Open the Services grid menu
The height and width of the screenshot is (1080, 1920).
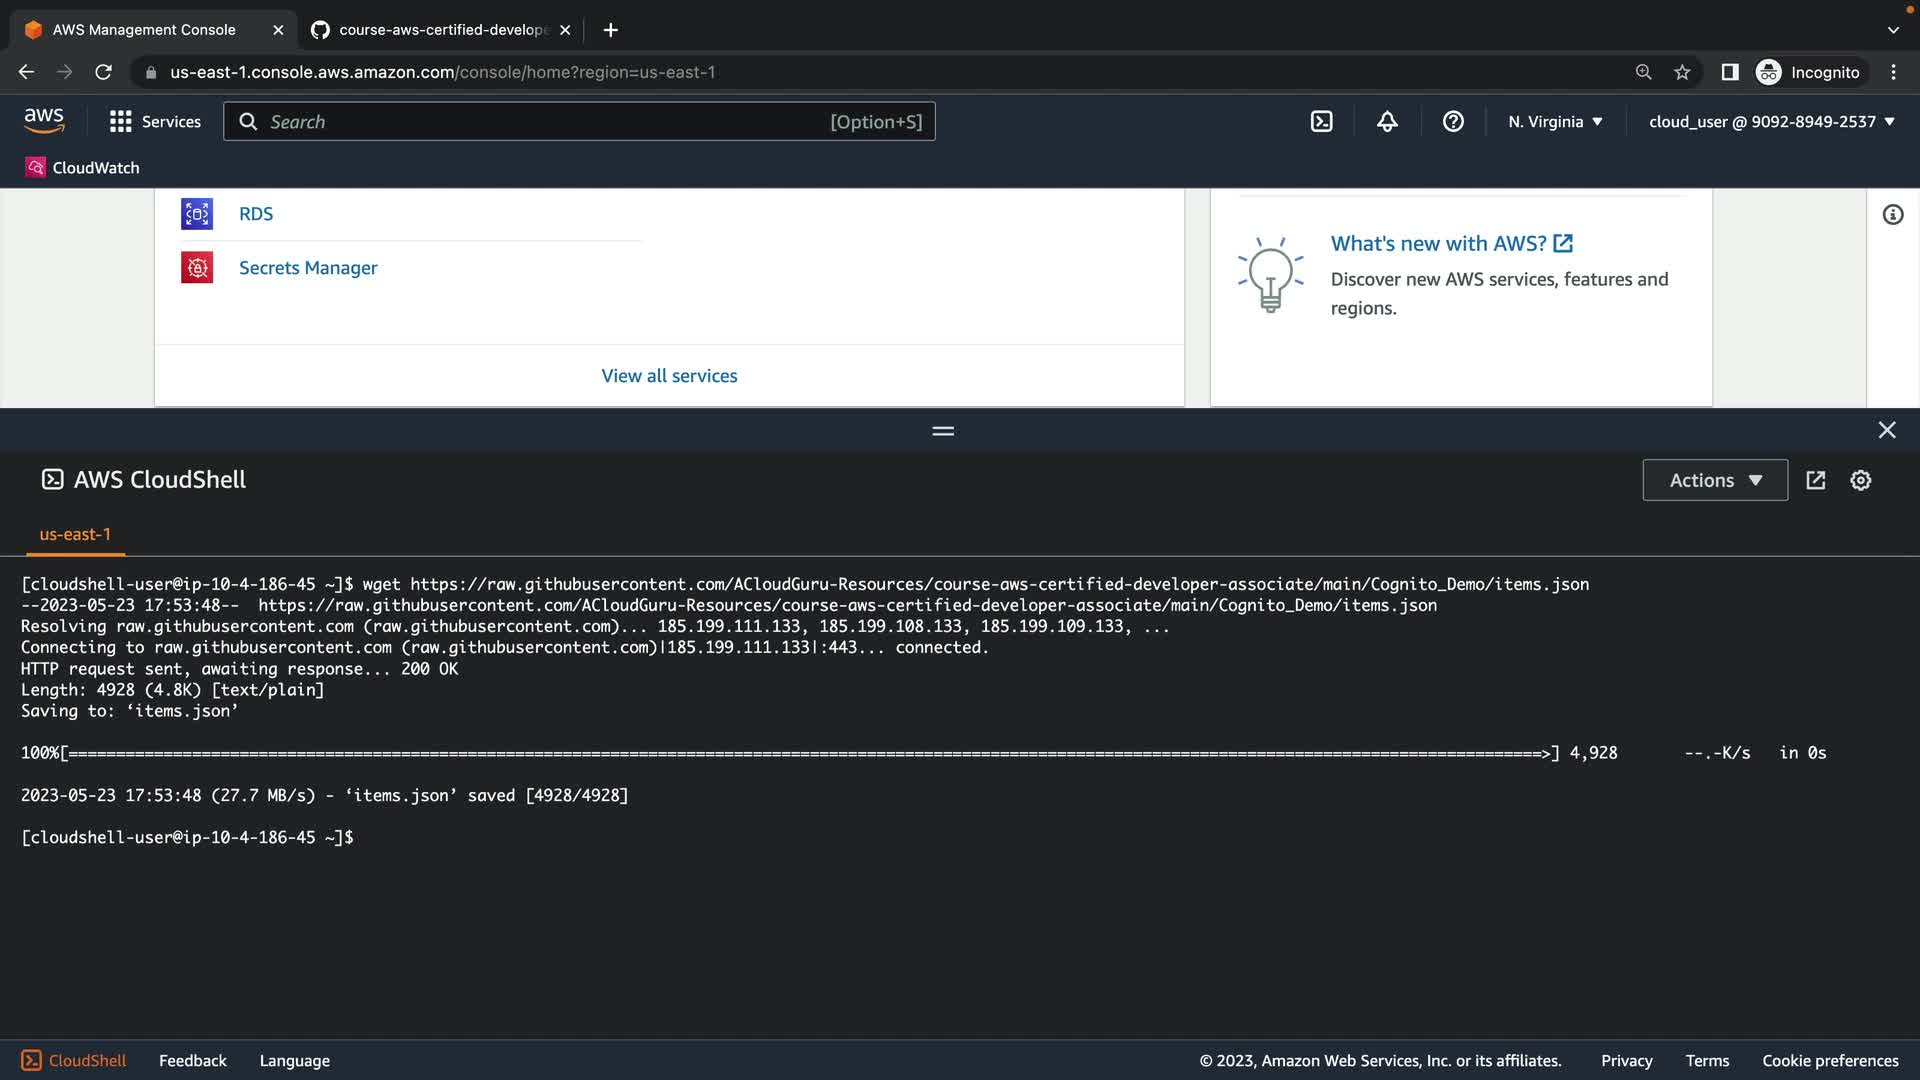155,122
